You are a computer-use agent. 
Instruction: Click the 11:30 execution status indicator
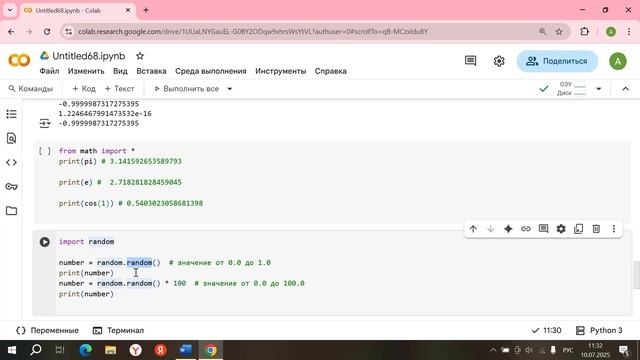[x=547, y=330]
